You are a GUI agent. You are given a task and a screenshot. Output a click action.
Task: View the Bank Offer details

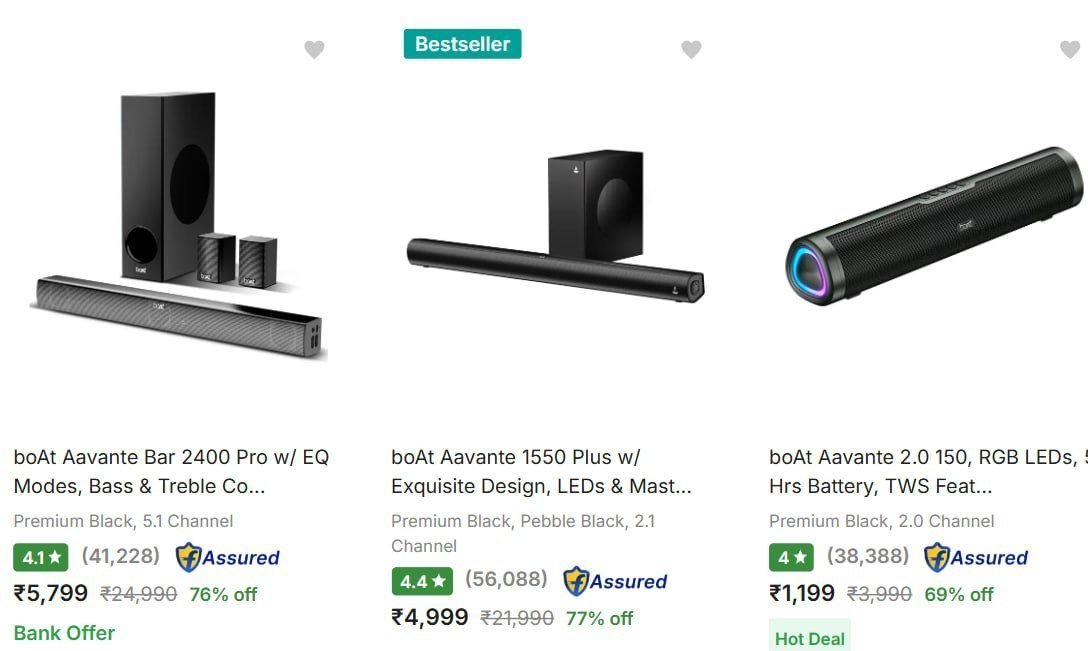click(x=64, y=633)
